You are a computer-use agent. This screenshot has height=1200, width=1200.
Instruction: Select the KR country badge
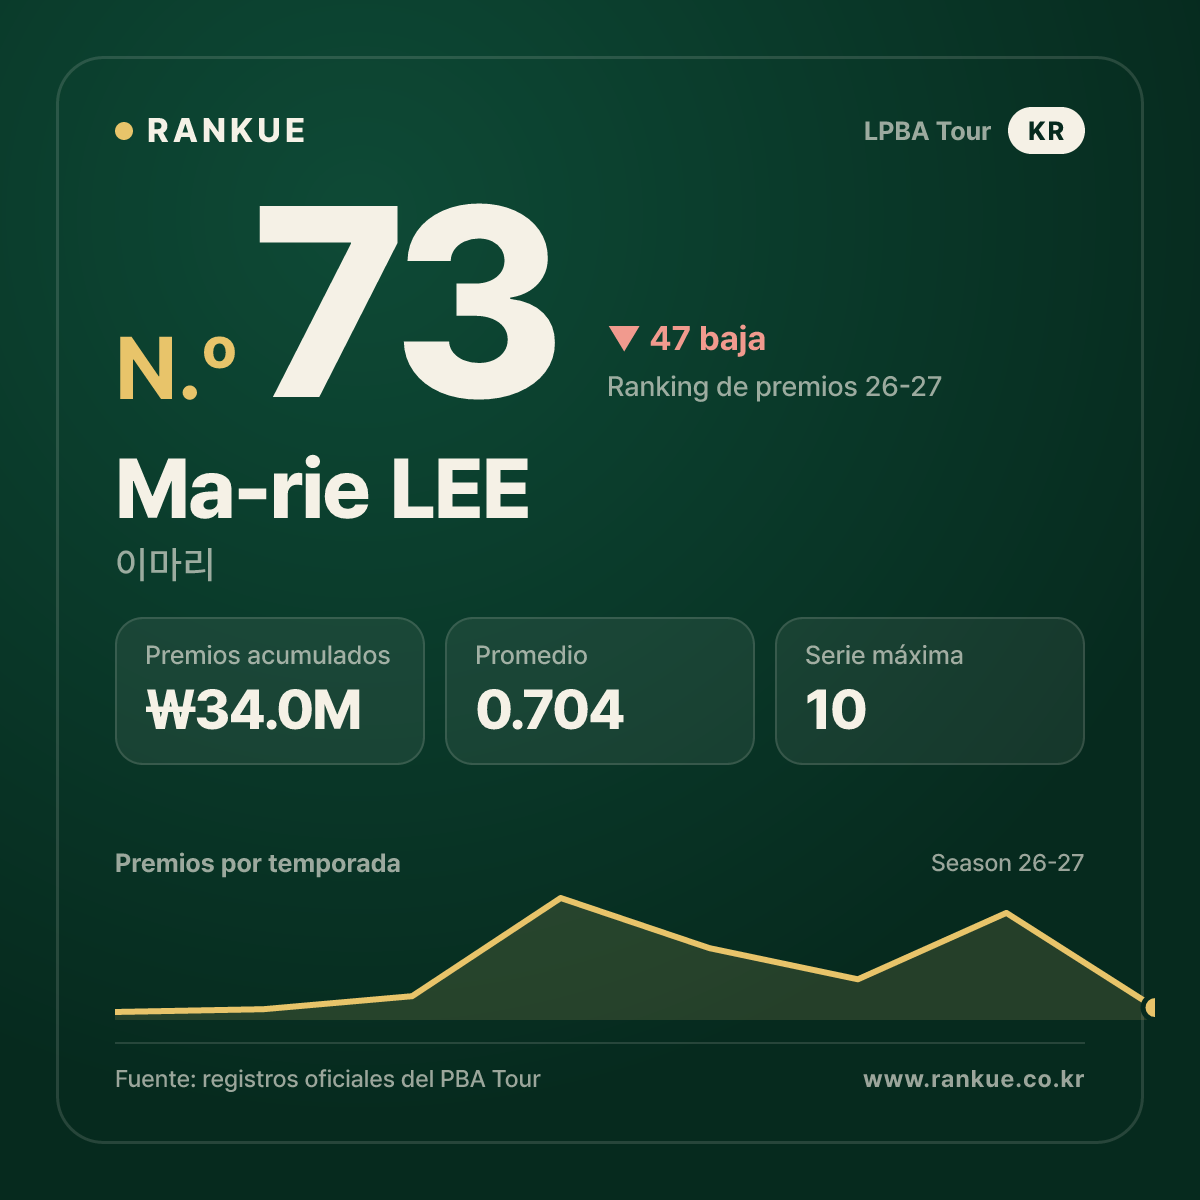tap(1046, 131)
